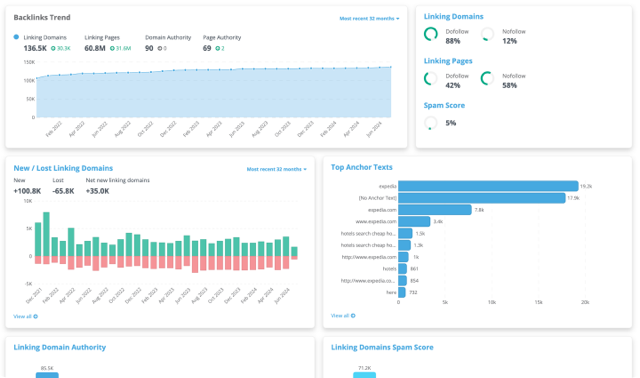This screenshot has height=378, width=640.
Task: Open New / Lost Linking Domains heading
Action: [63, 168]
